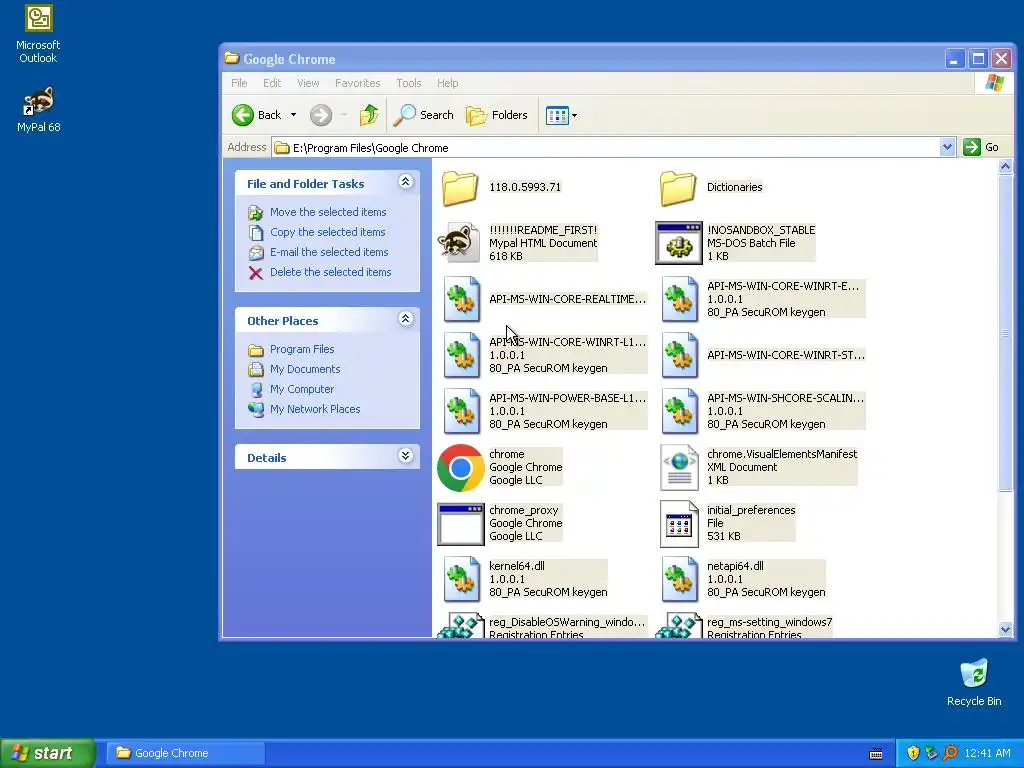
Task: Select the API-MS-WIN-CORE-WINRT-L1 file icon
Action: (462, 355)
